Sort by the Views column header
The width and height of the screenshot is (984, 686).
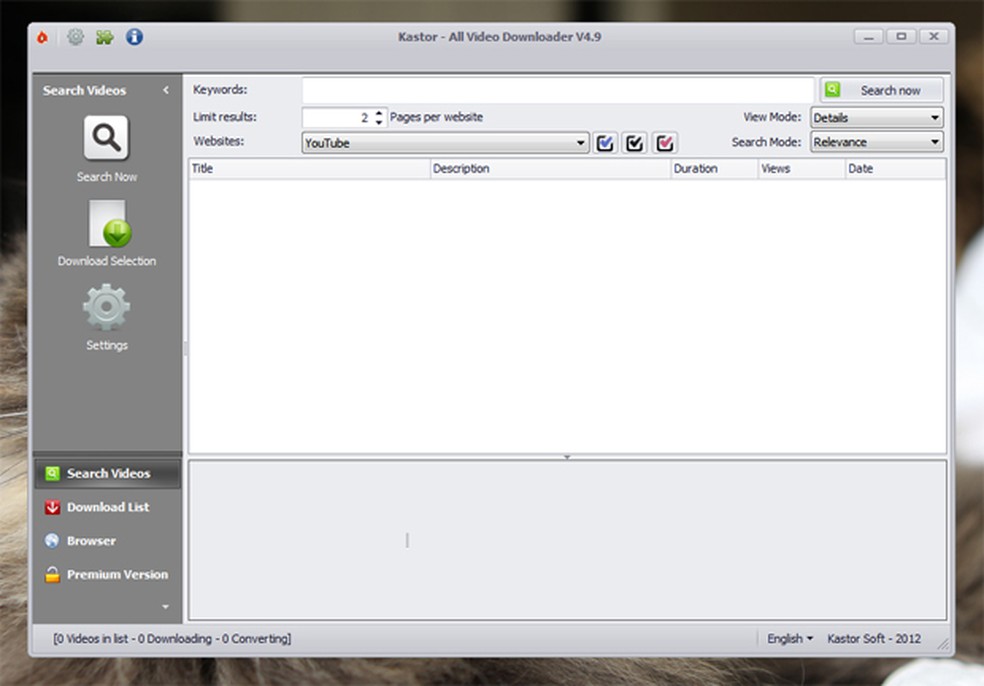(801, 168)
